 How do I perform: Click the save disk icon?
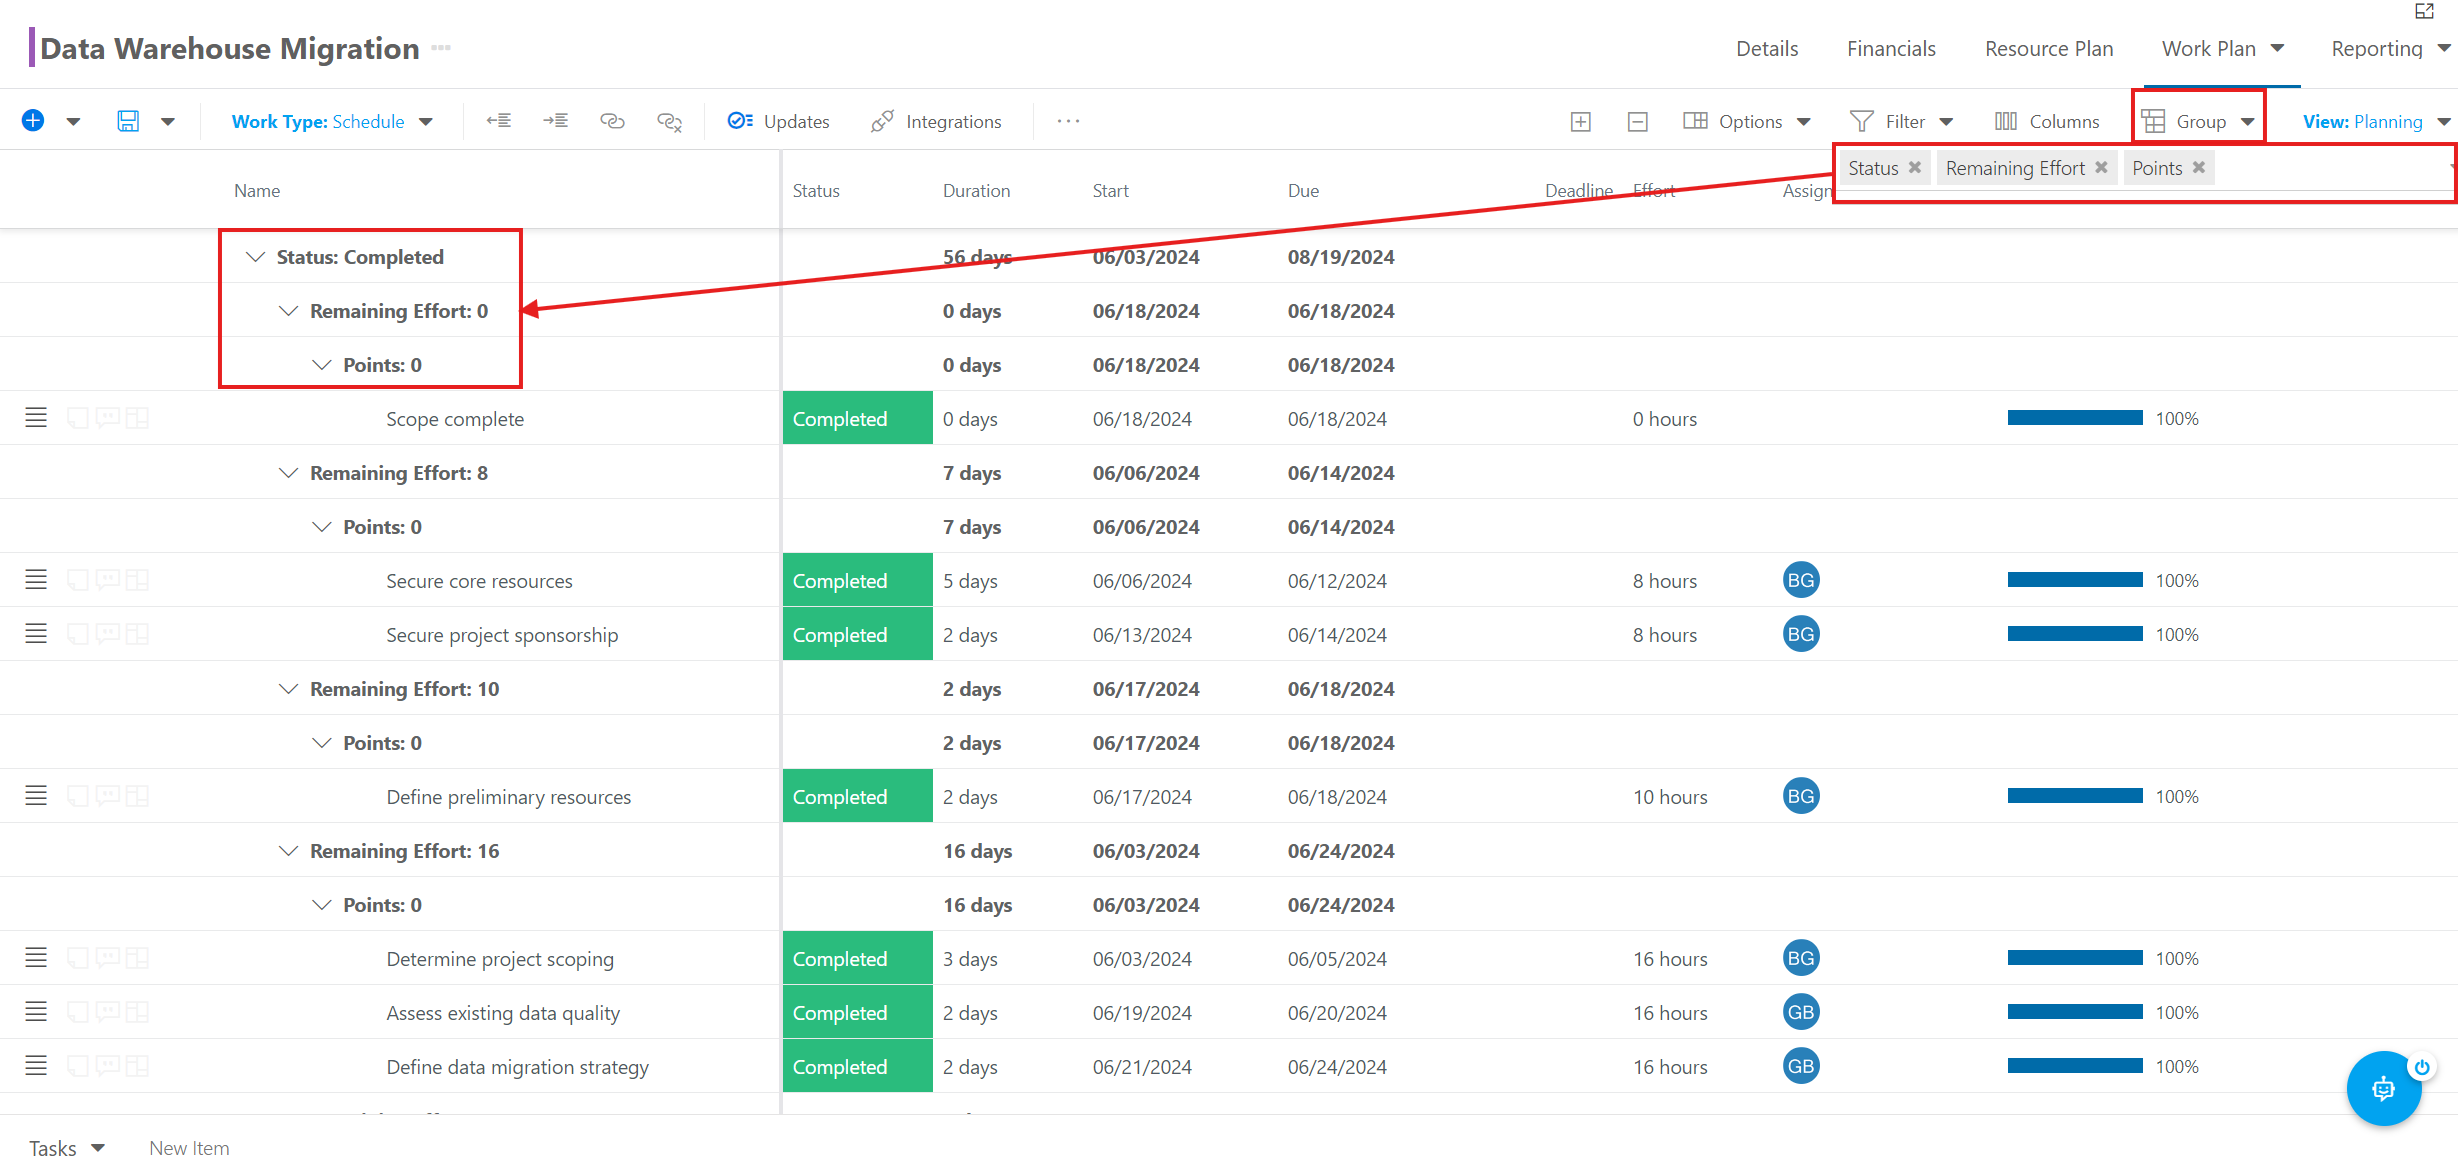tap(128, 121)
